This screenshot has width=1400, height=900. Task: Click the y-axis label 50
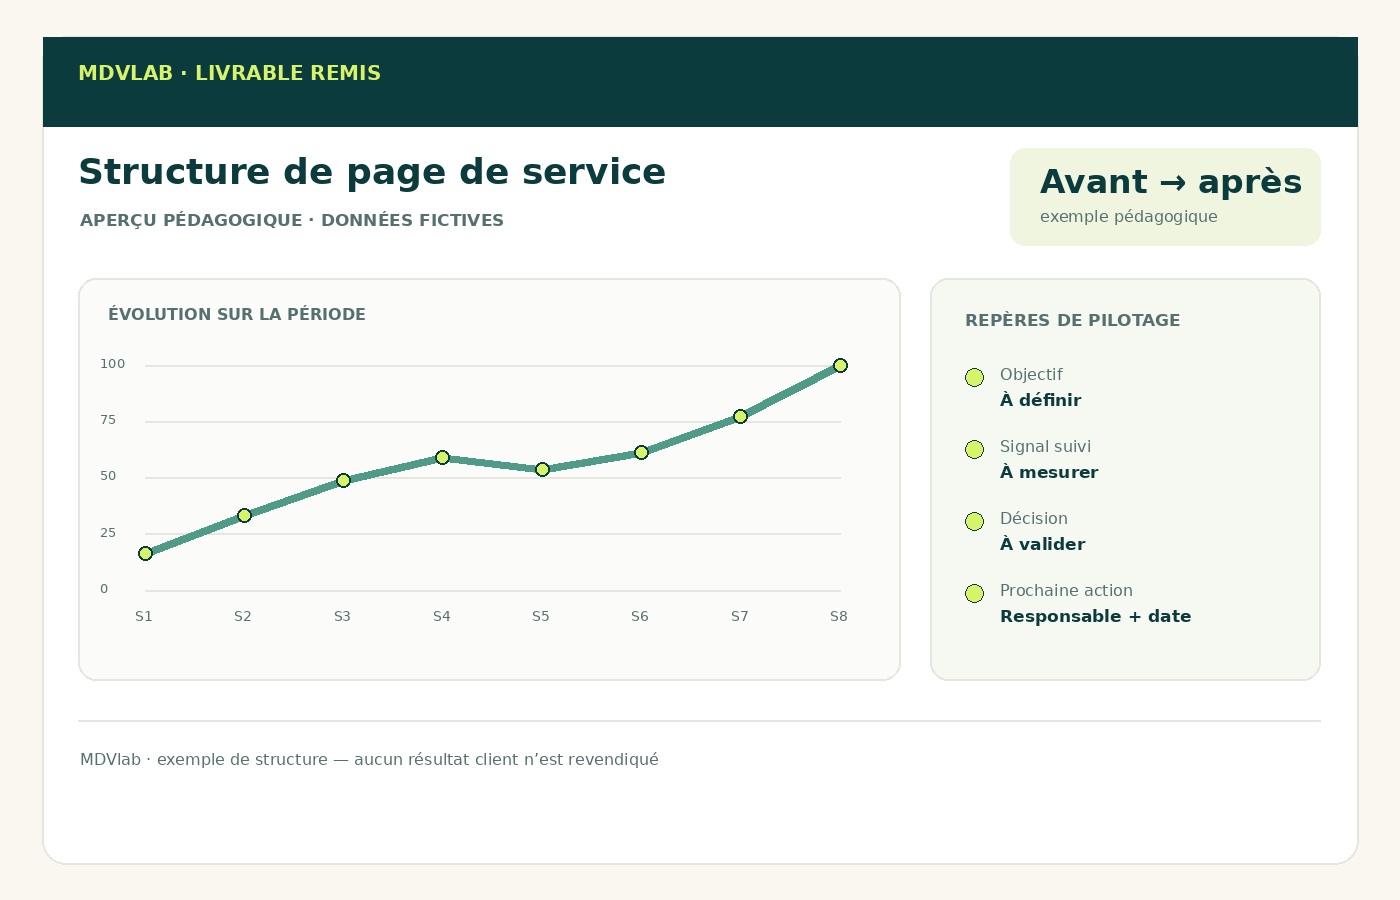108,476
